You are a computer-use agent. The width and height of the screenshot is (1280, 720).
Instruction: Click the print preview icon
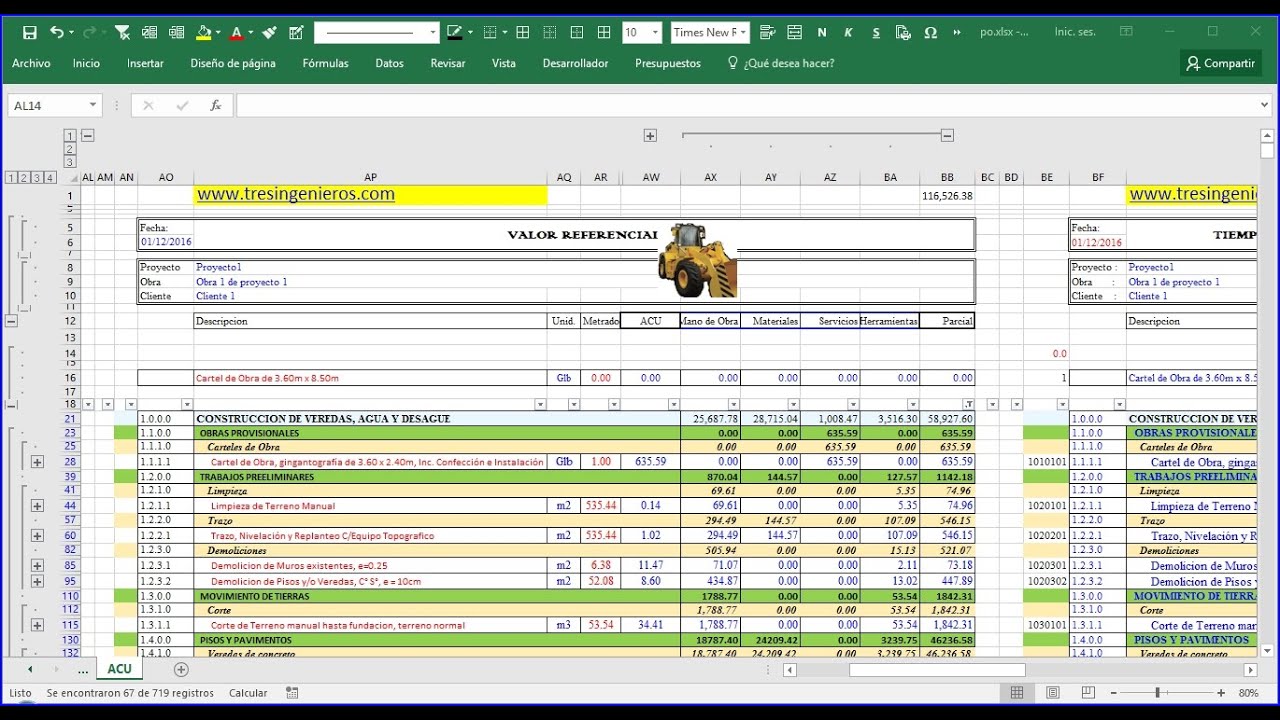pyautogui.click(x=903, y=33)
